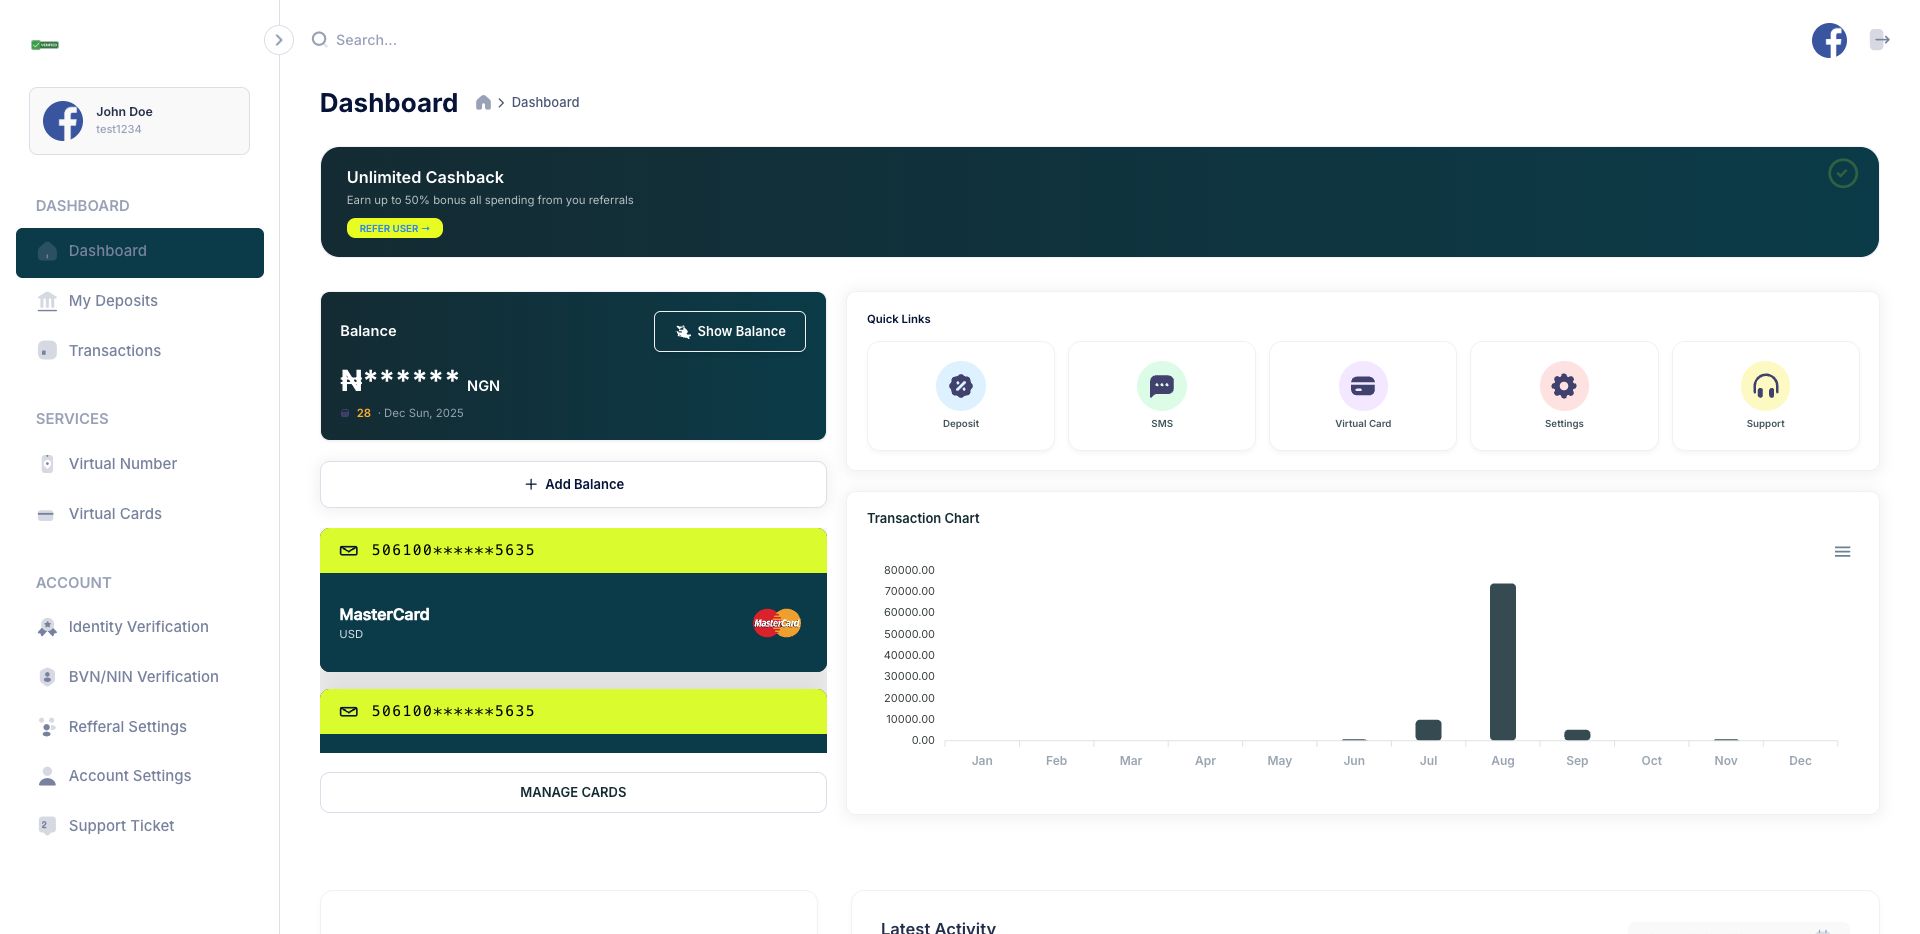Open the SMS quick link
Screen dimensions: 1920x934
tap(1162, 396)
